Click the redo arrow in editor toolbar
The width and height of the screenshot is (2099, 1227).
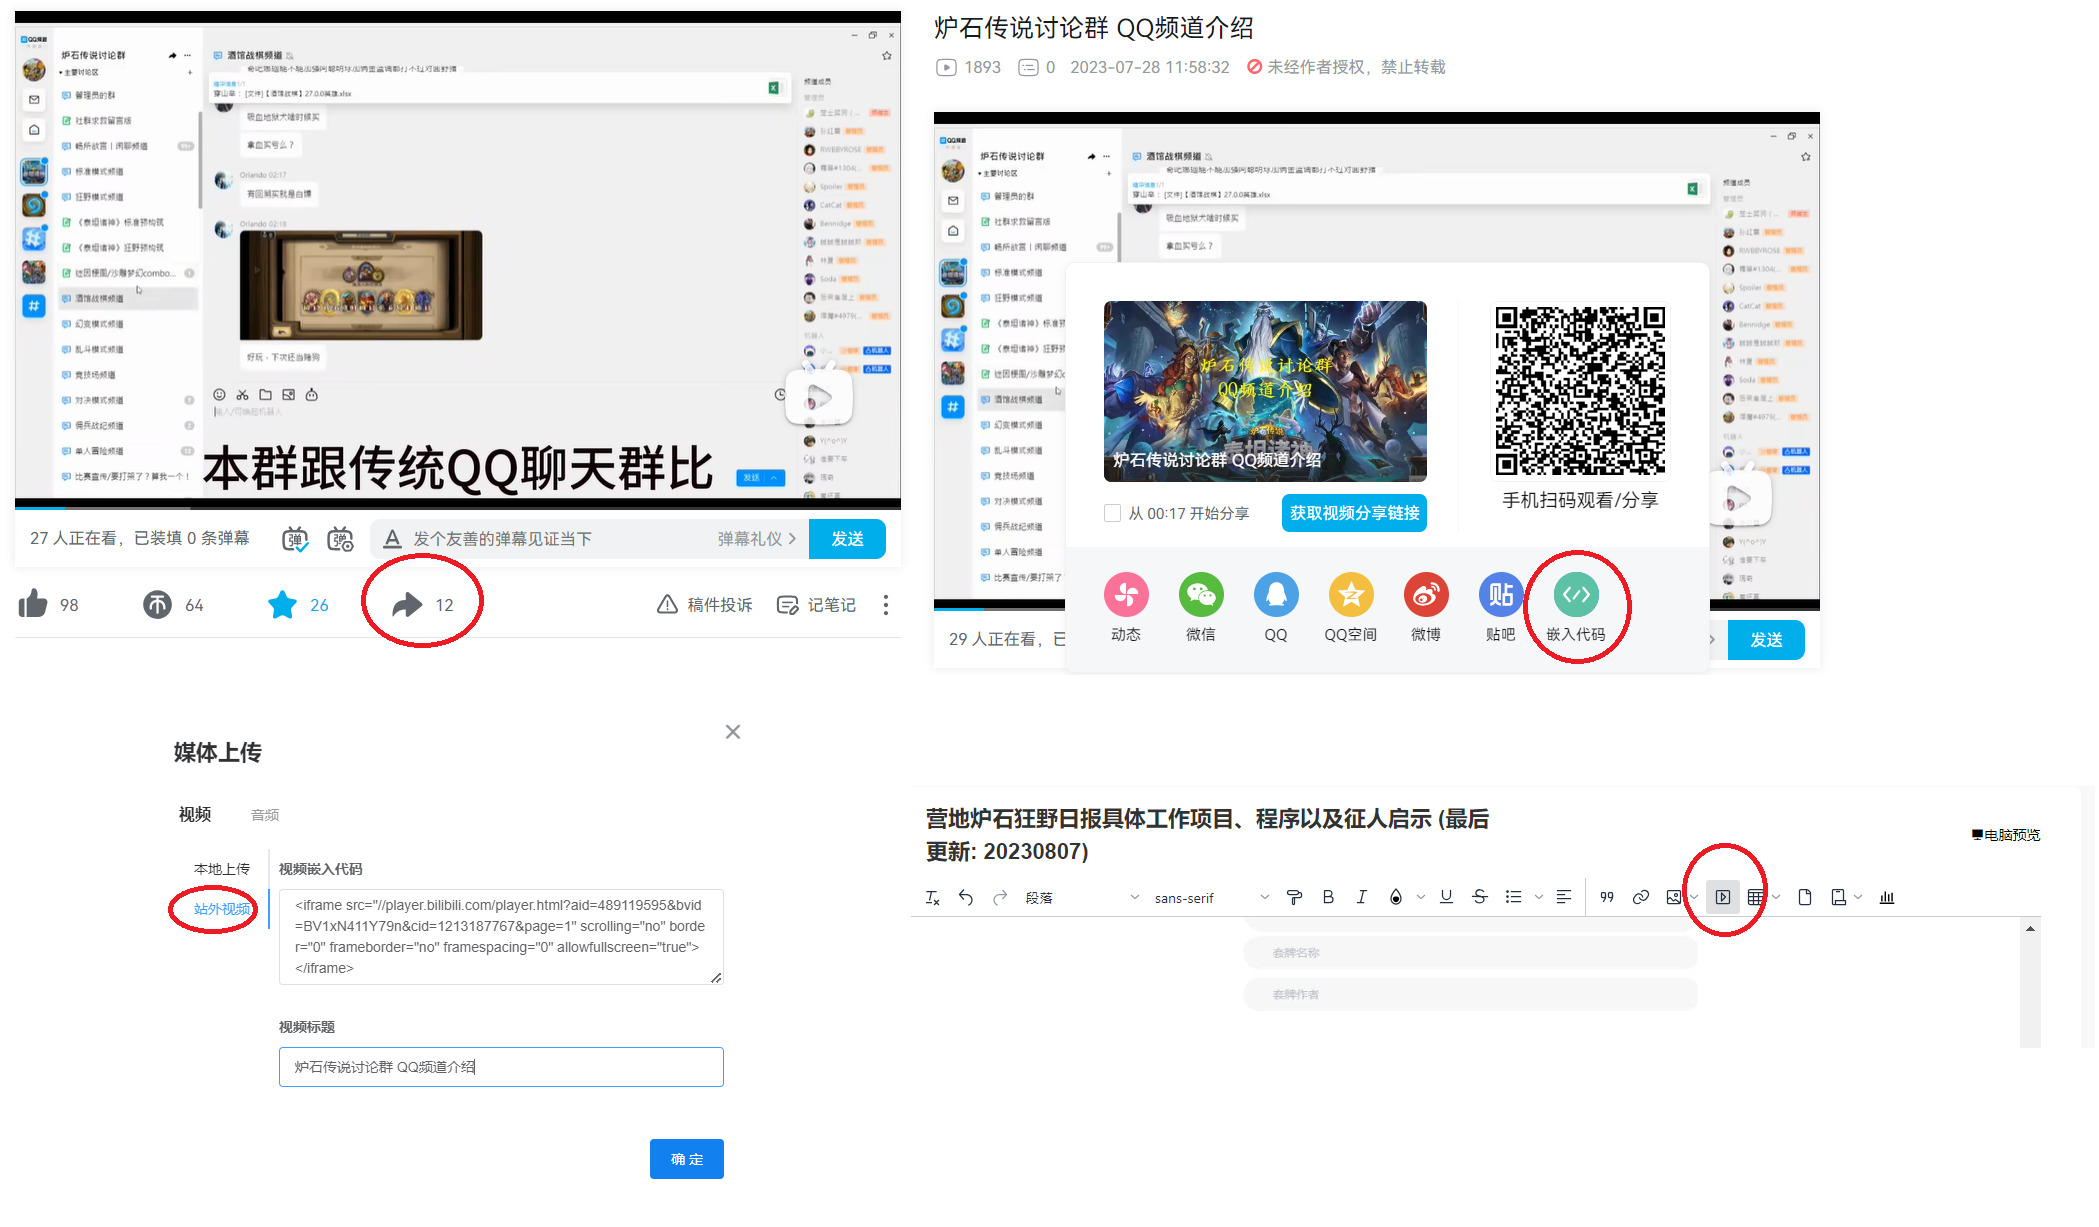pyautogui.click(x=1000, y=898)
